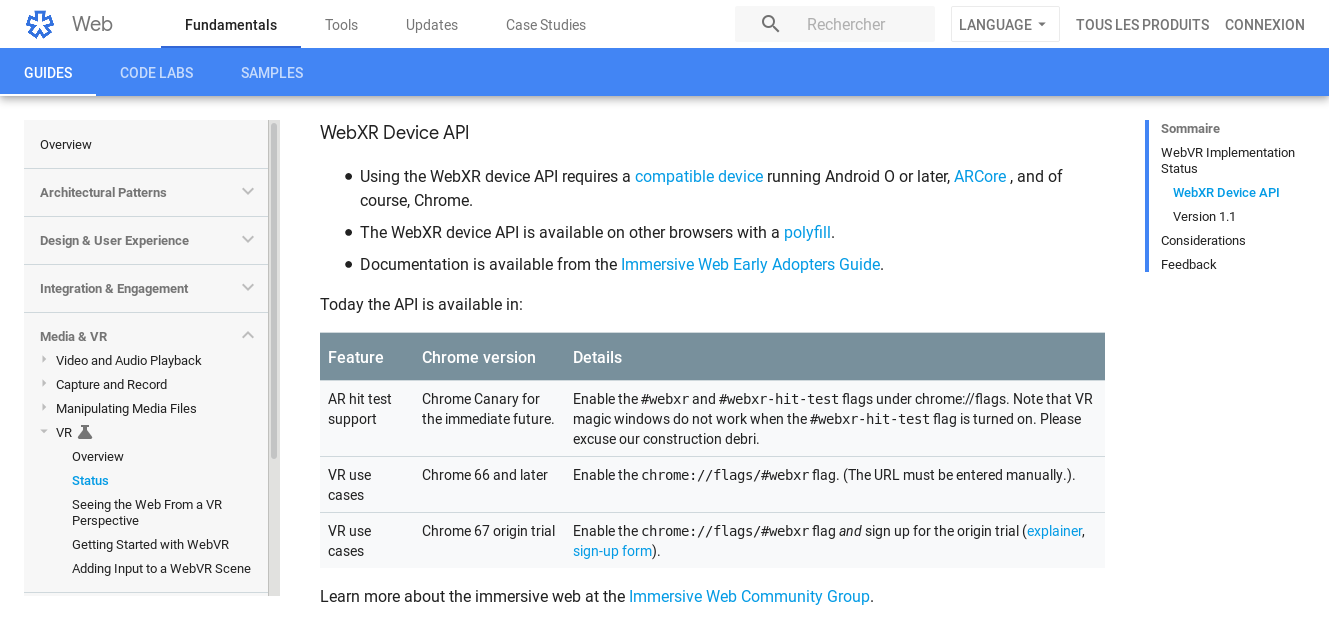Click the search magnifier icon
Image resolution: width=1329 pixels, height=620 pixels.
[770, 24]
